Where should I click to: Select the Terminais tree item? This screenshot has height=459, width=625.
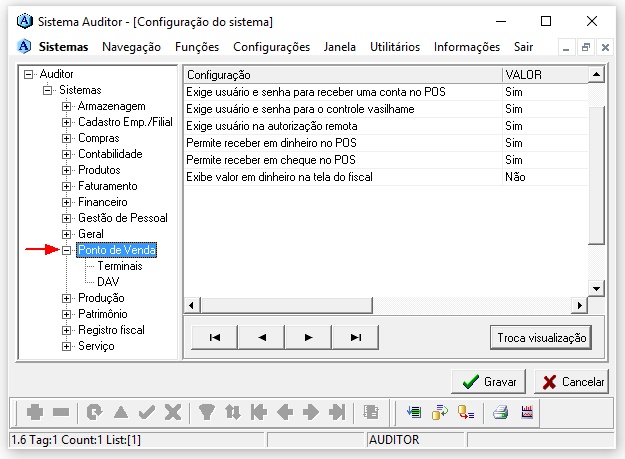(119, 267)
